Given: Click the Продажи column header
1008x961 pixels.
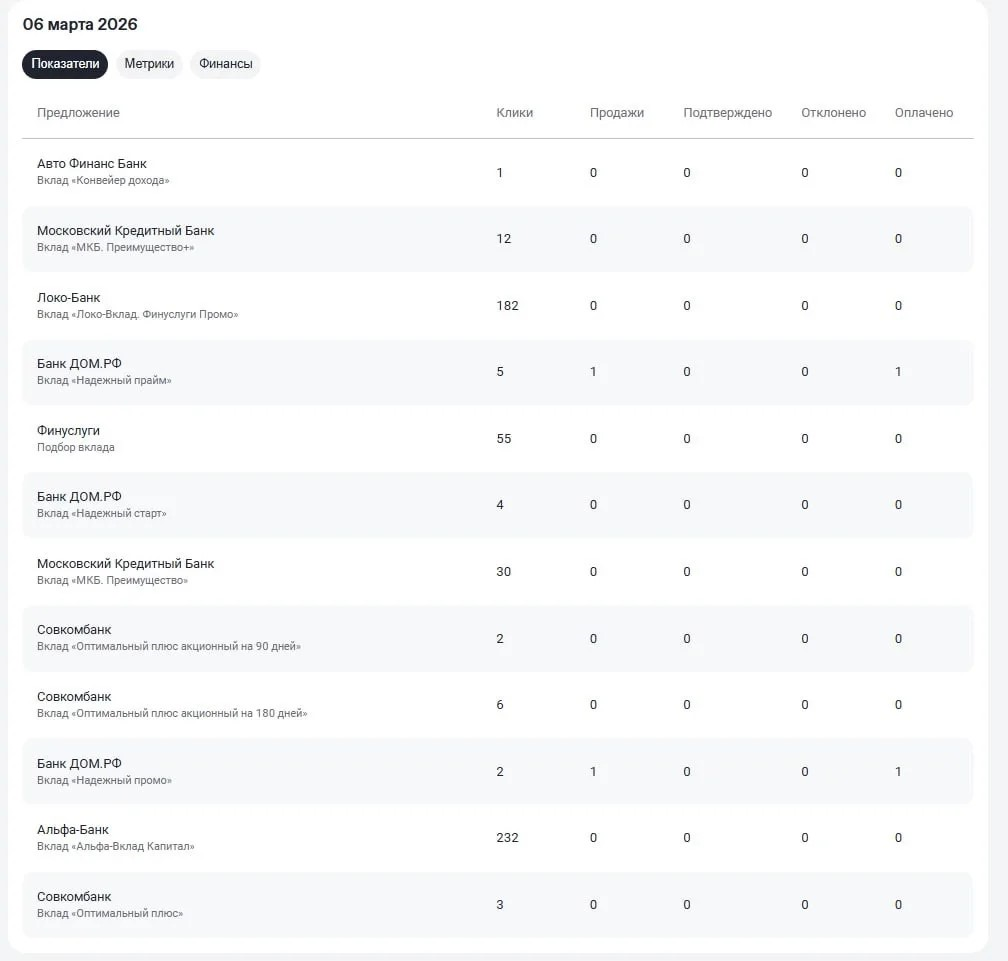Looking at the screenshot, I should 616,112.
